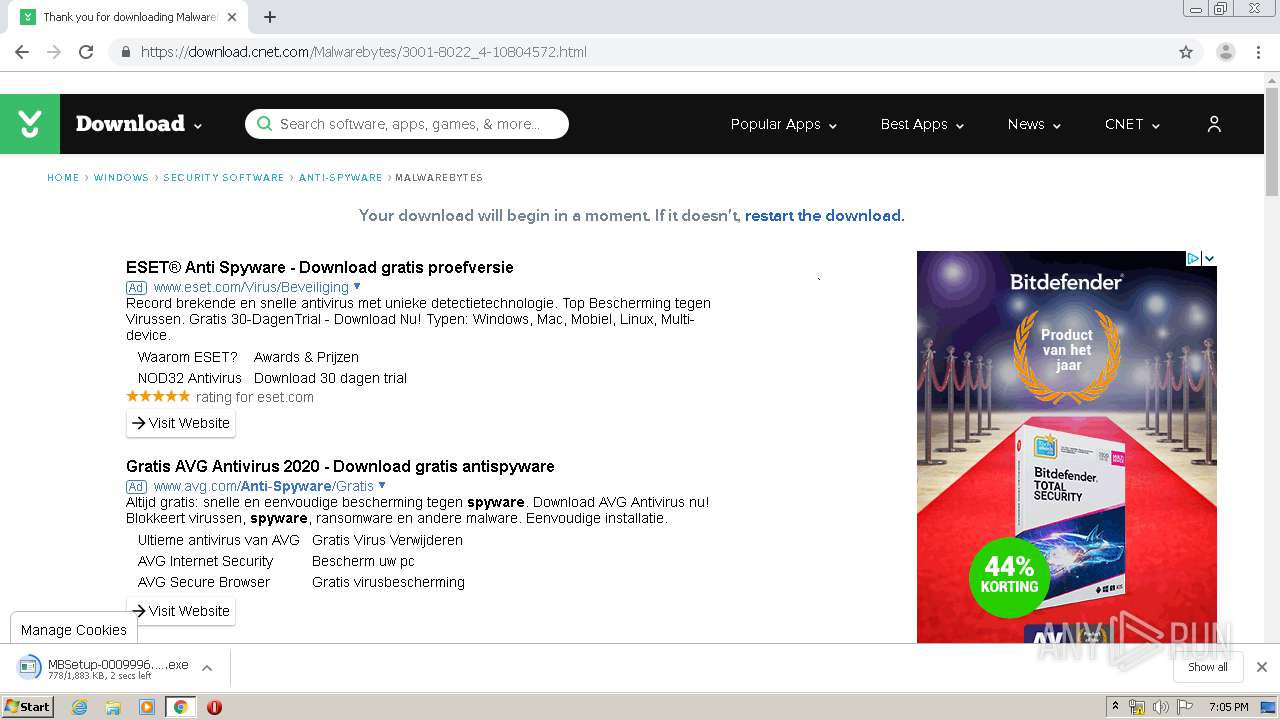1280x720 pixels.
Task: Open media player from taskbar
Action: [x=147, y=707]
